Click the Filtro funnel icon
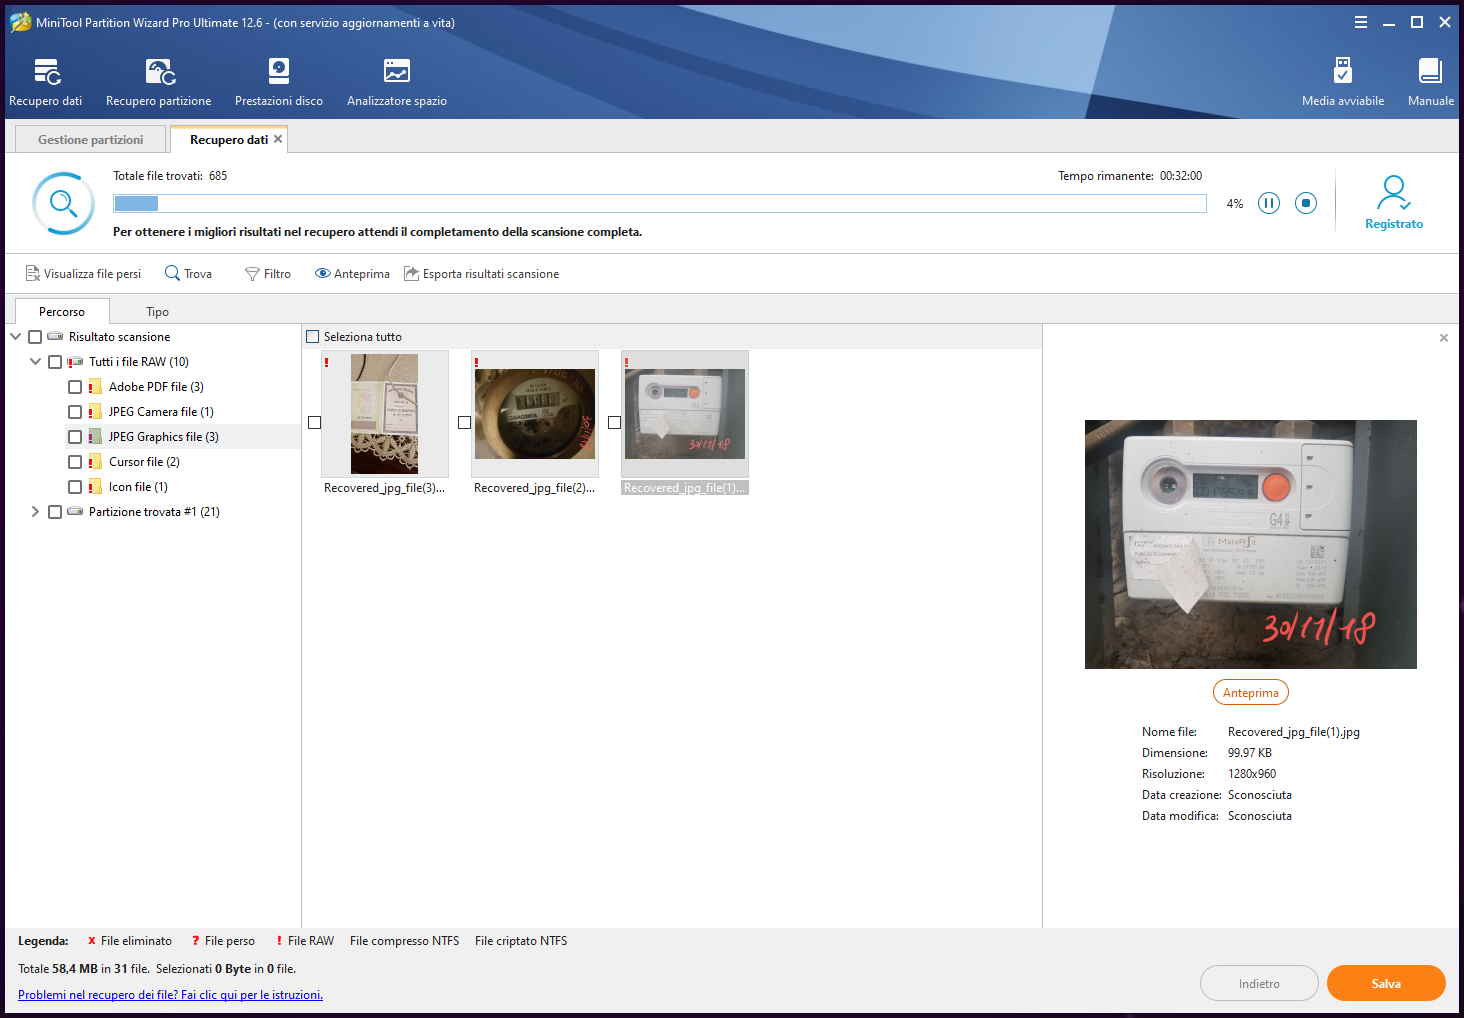The height and width of the screenshot is (1018, 1464). (x=252, y=274)
